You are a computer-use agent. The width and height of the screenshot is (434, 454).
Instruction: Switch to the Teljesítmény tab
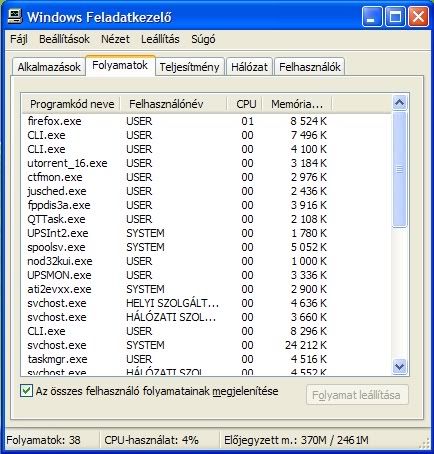click(x=189, y=67)
